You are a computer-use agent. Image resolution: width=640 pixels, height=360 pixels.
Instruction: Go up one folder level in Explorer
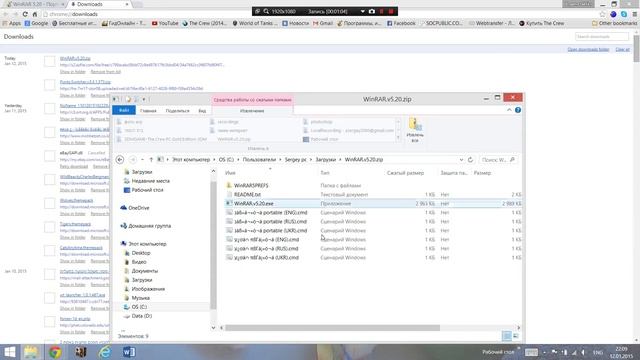coord(151,160)
